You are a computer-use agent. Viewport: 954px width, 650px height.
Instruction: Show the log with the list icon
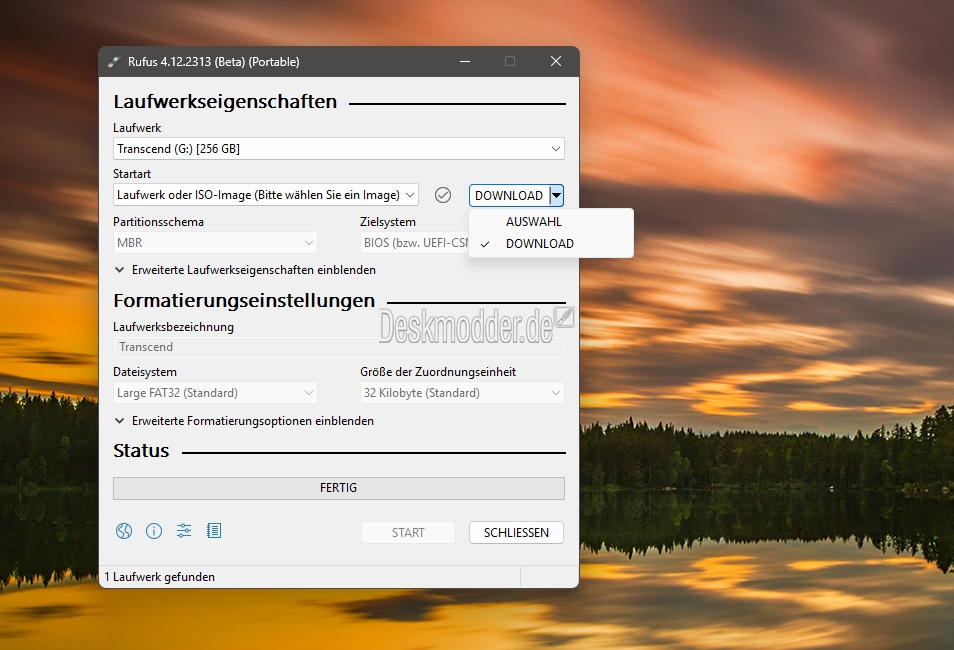(213, 531)
